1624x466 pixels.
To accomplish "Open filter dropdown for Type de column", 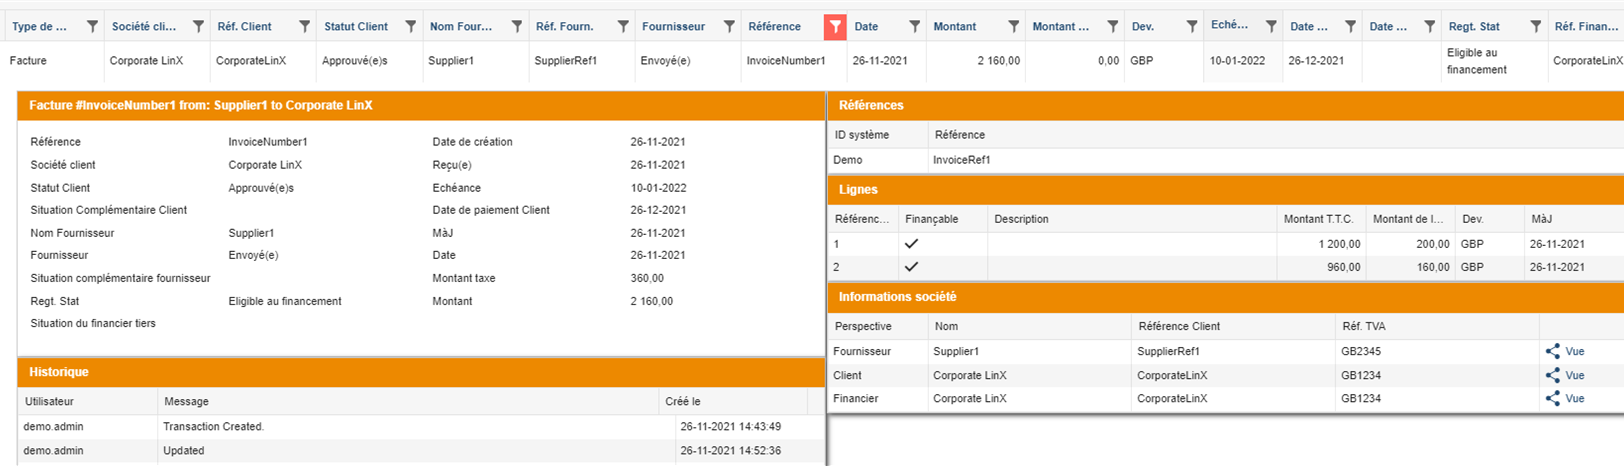I will (92, 27).
